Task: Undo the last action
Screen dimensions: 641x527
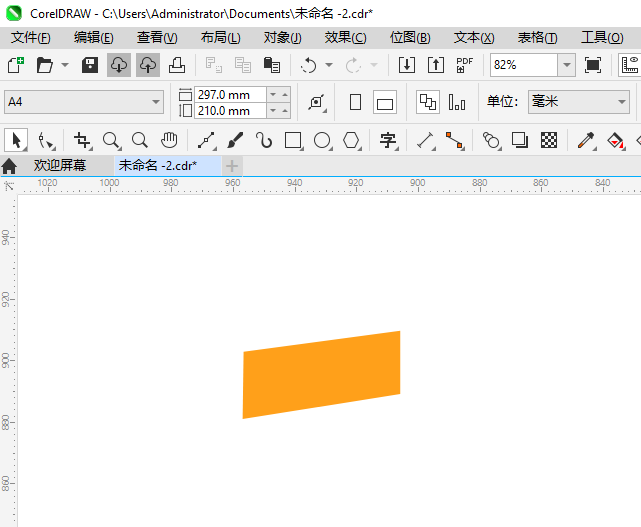Action: [x=309, y=65]
